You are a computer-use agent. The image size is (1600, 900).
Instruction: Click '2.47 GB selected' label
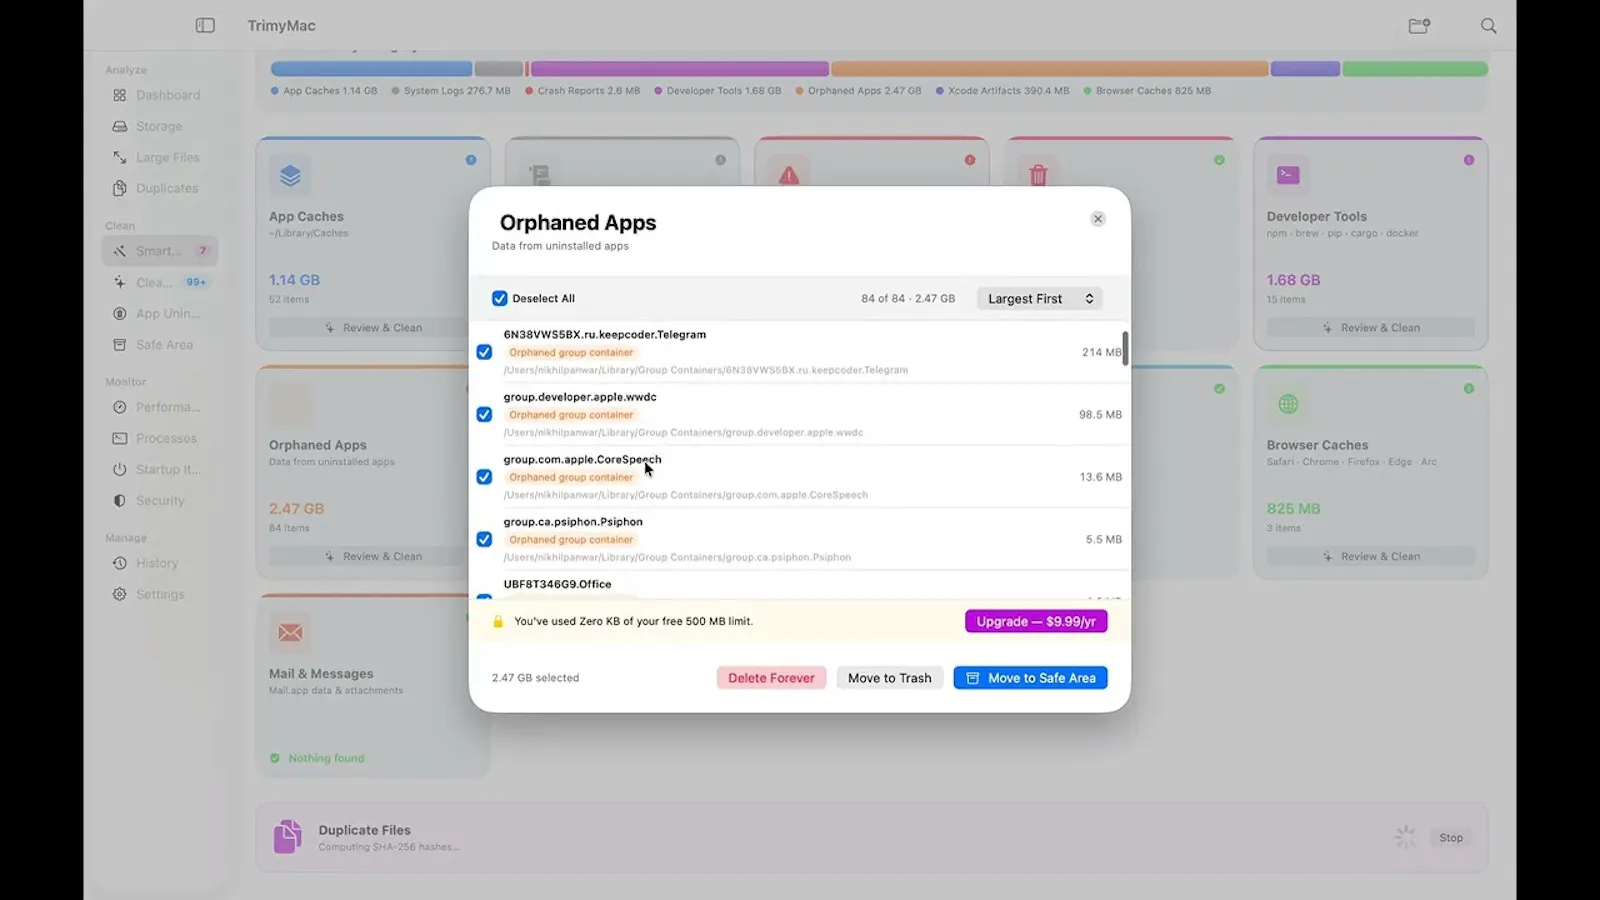point(535,678)
